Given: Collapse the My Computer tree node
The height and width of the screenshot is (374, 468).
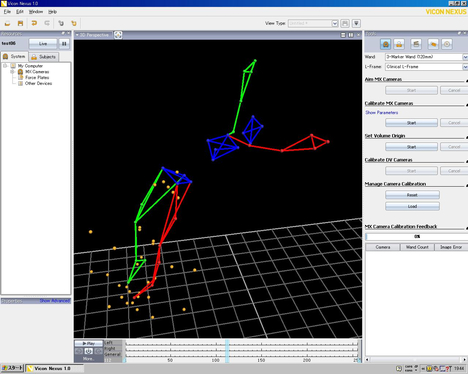Looking at the screenshot, I should (5, 66).
